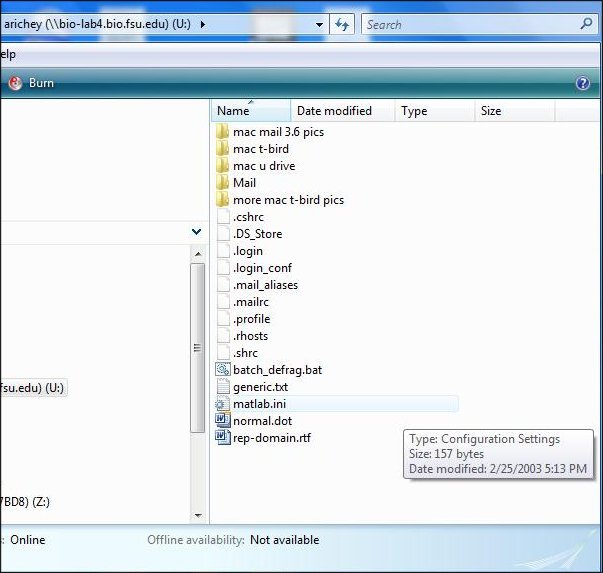The width and height of the screenshot is (603, 573).
Task: Sort files by Type column
Action: 435,111
